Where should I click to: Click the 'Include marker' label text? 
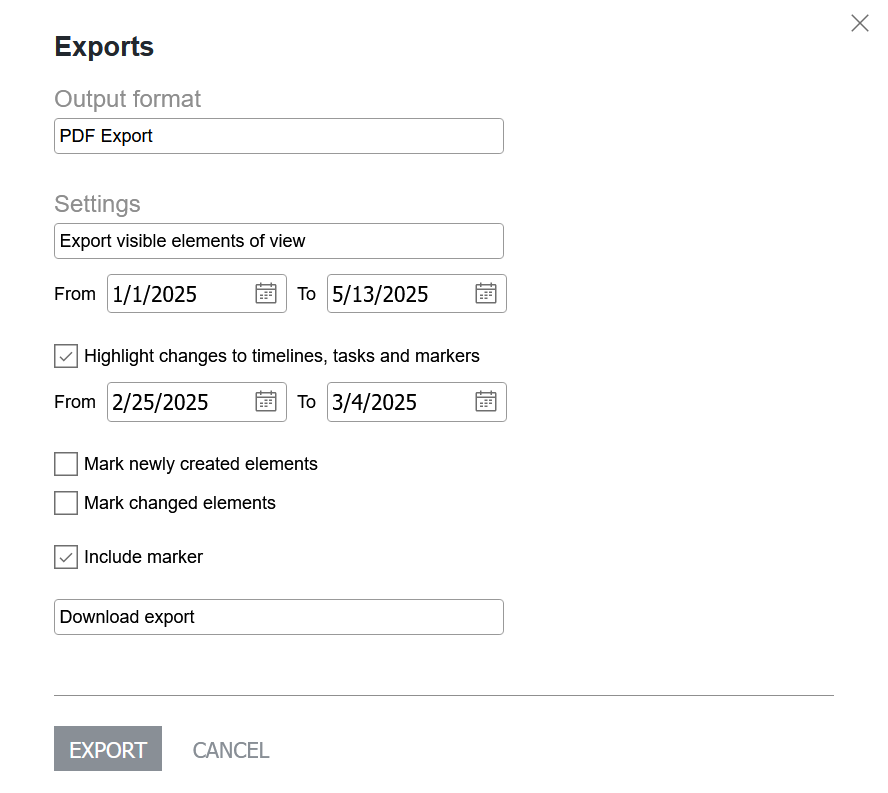click(x=143, y=557)
